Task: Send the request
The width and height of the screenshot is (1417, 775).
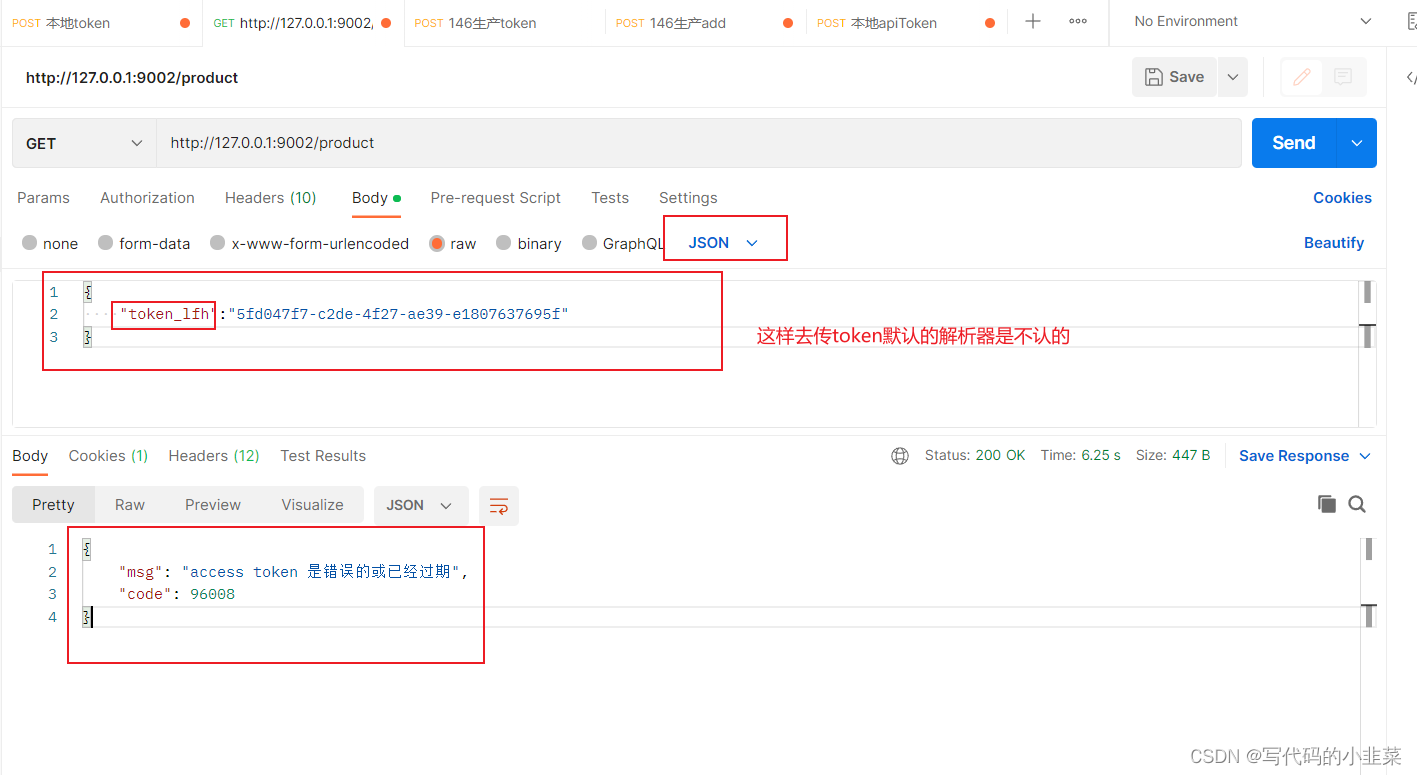Action: 1292,142
